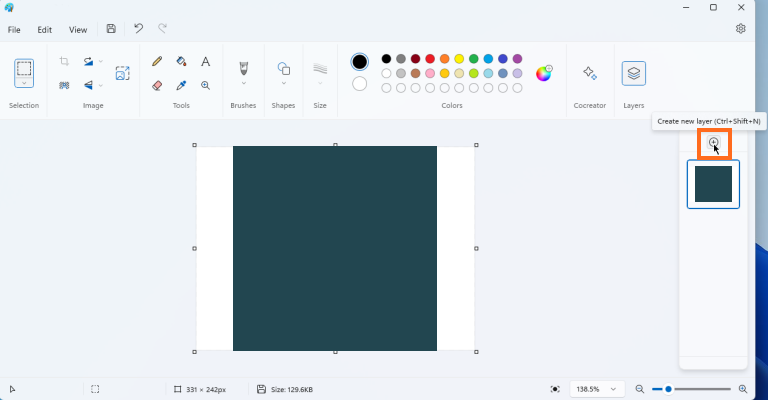Pick the orange color swatch

click(445, 59)
